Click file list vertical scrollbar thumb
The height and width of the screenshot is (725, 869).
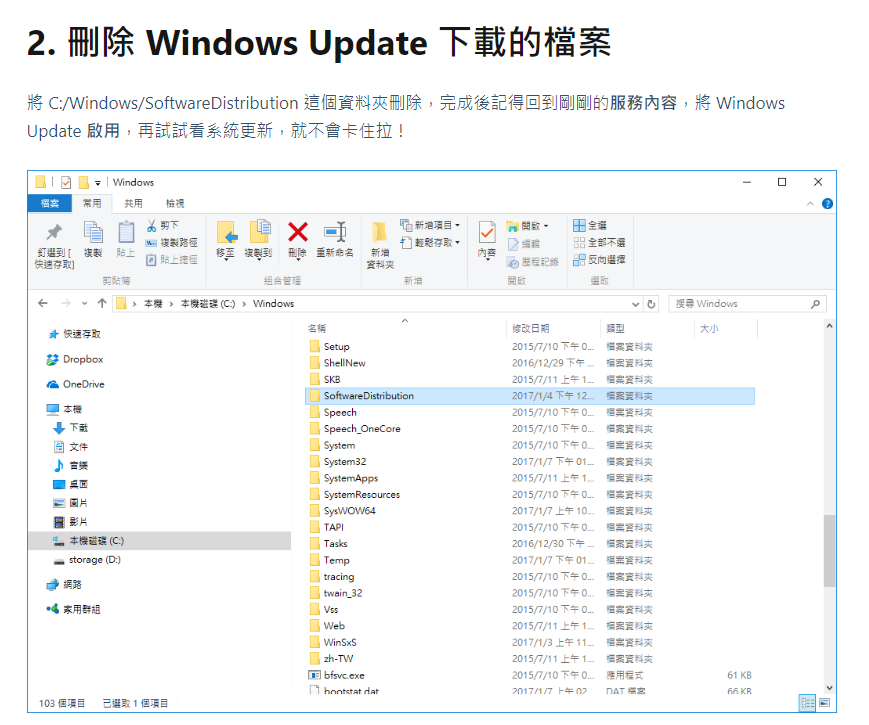click(x=829, y=550)
